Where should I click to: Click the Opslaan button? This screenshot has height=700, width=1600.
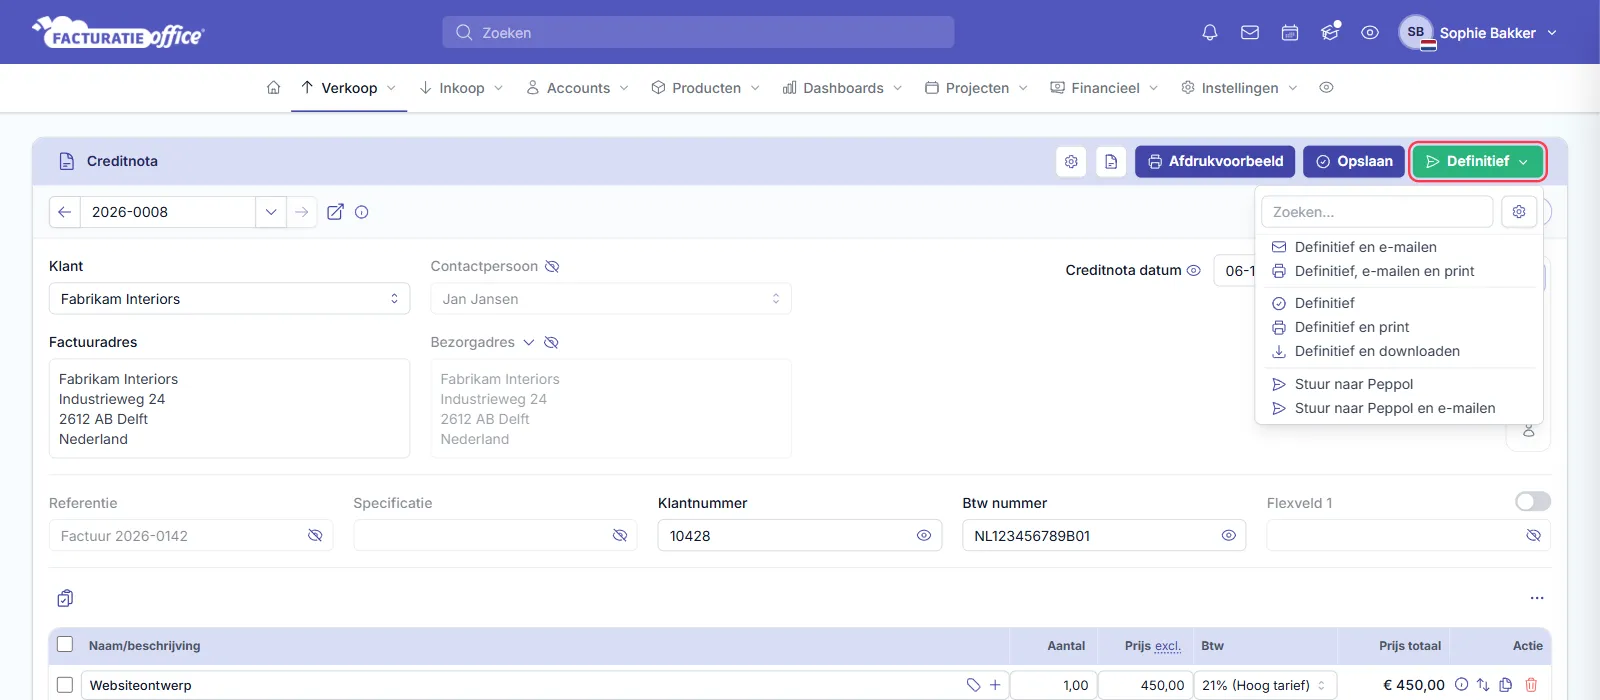coord(1354,161)
